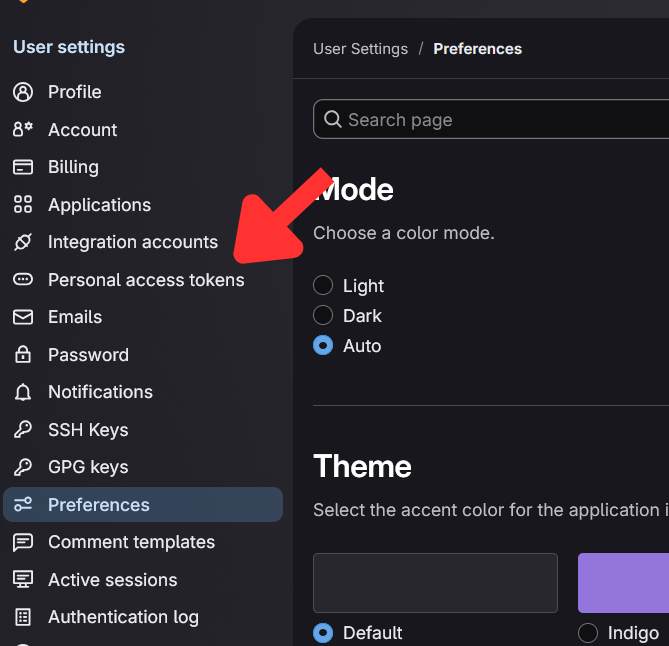Click the Profile icon in sidebar

pos(23,92)
